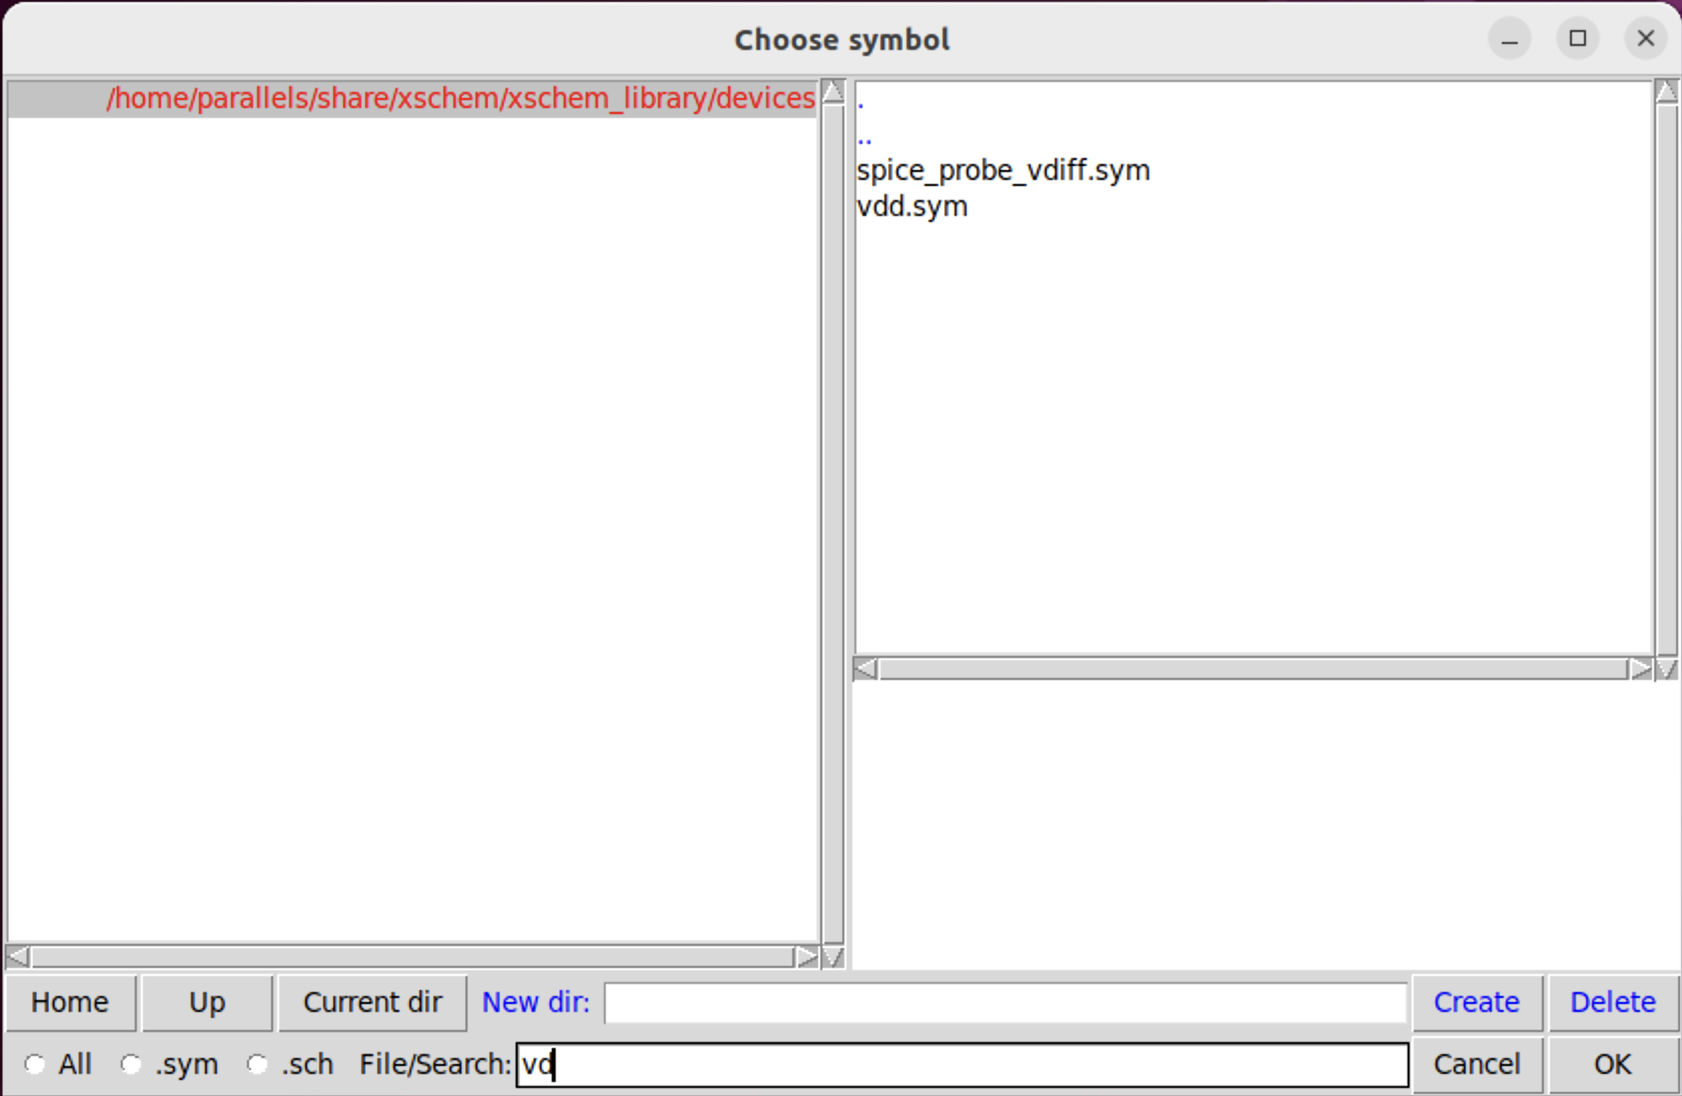
Task: Go Up one directory
Action: [x=207, y=1002]
